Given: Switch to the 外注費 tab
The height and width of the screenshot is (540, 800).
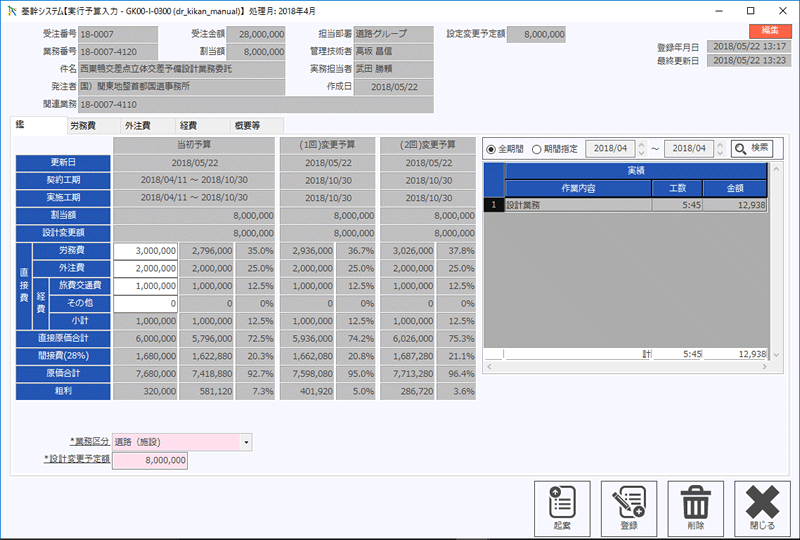Looking at the screenshot, I should pyautogui.click(x=136, y=126).
